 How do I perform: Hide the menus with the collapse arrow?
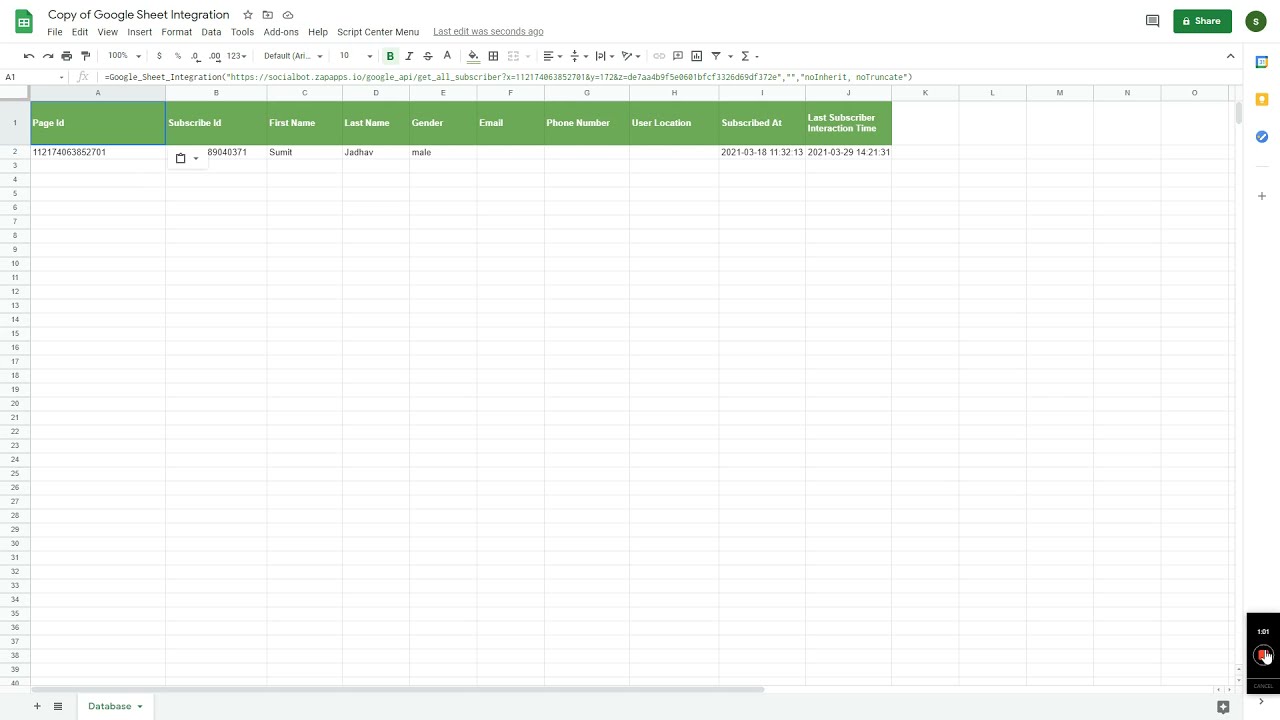tap(1230, 56)
